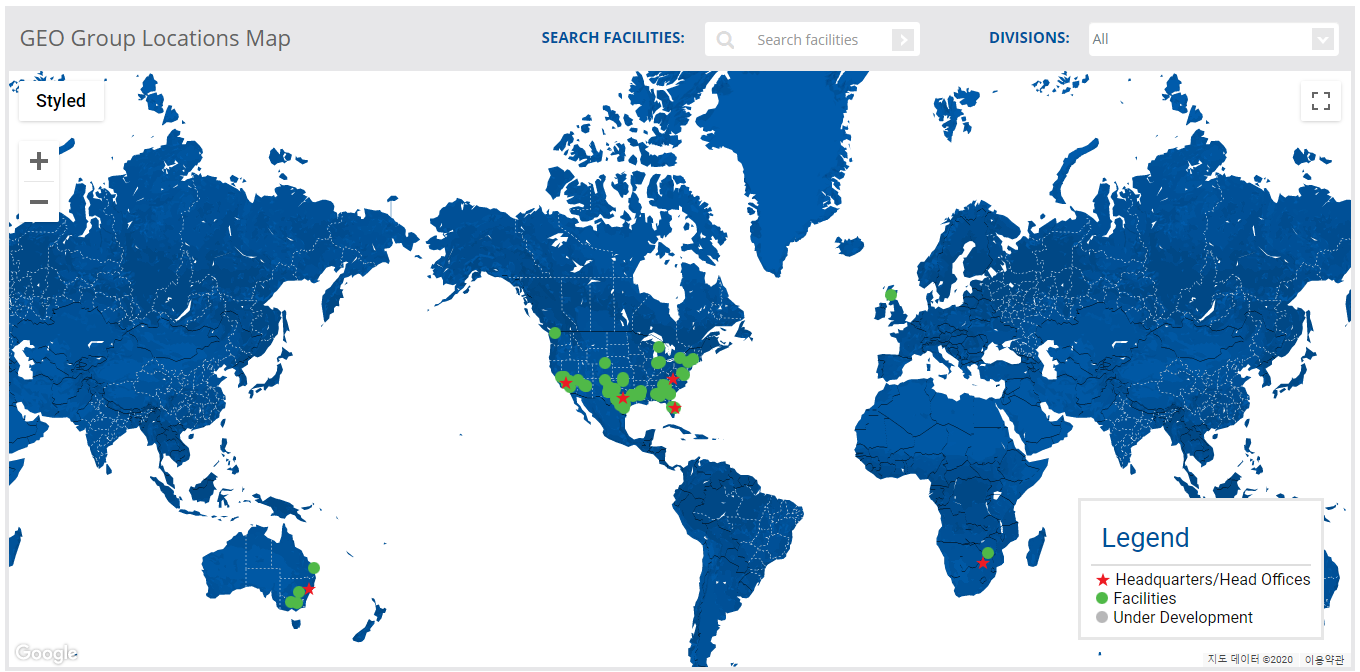
Task: Toggle fullscreen map view
Action: 1320,101
